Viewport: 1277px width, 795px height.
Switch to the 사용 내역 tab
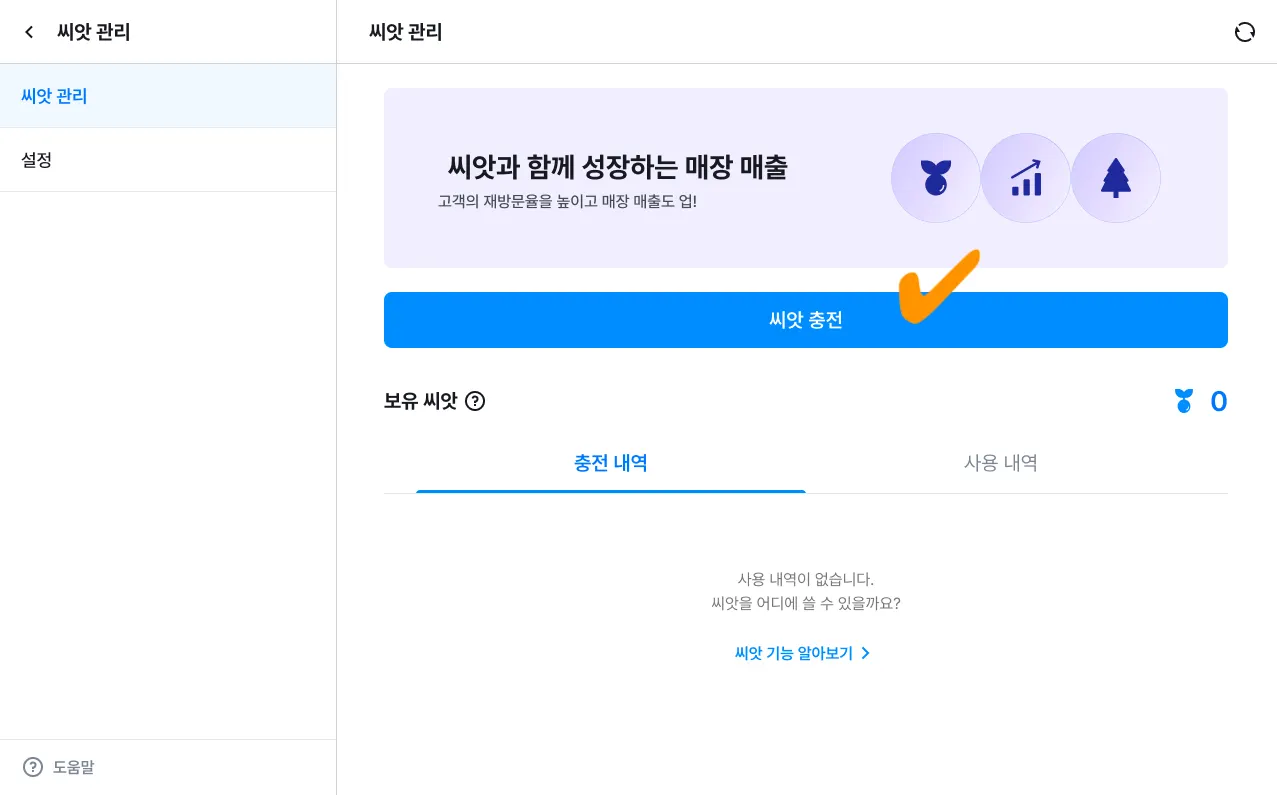click(1000, 463)
